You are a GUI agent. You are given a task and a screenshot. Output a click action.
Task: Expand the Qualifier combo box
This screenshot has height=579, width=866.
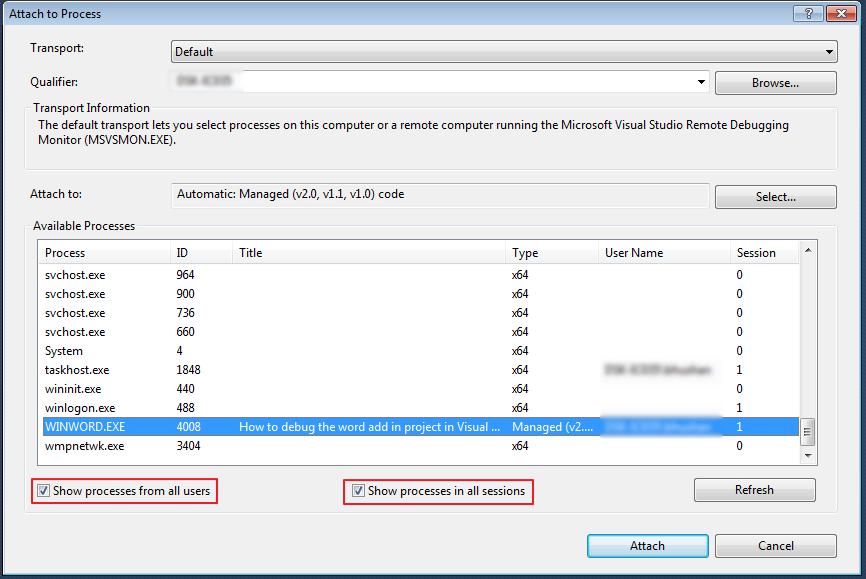pyautogui.click(x=703, y=82)
